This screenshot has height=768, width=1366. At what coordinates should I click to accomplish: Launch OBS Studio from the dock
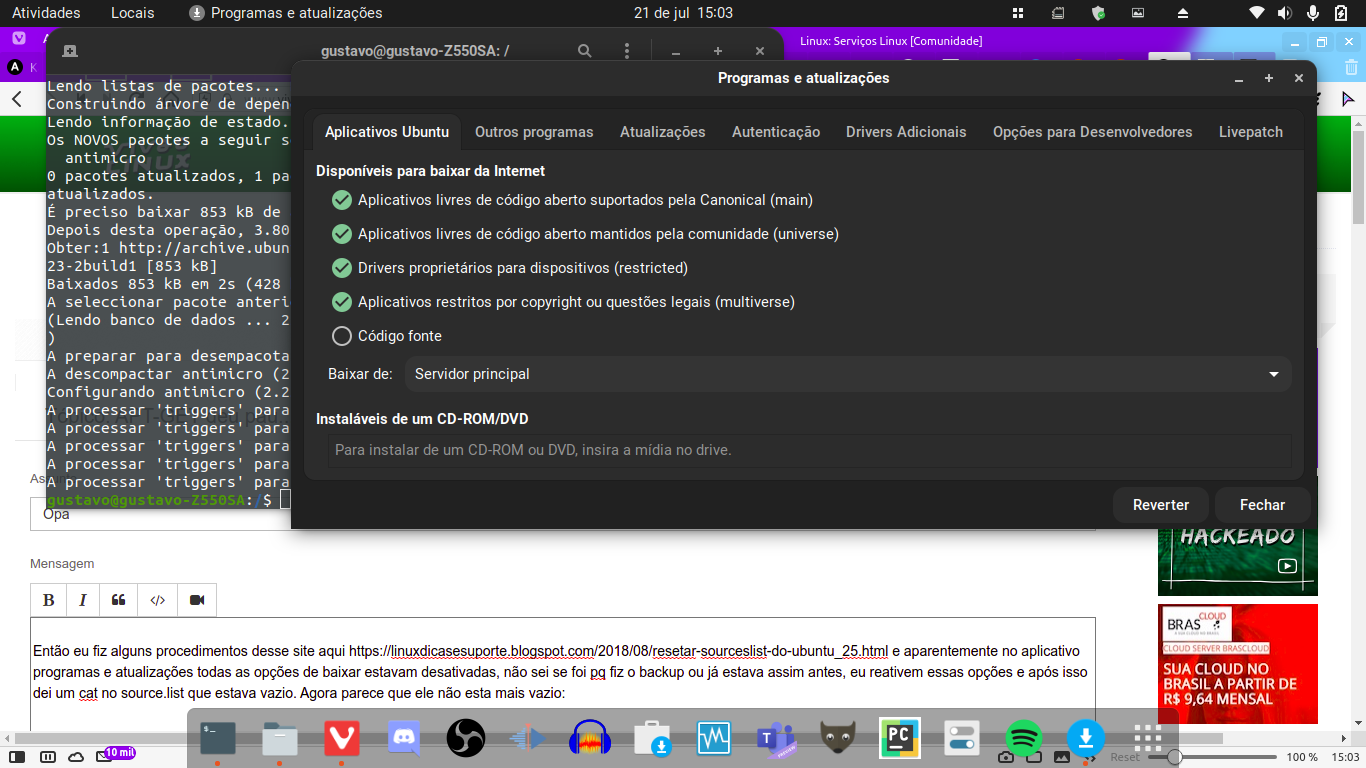465,739
